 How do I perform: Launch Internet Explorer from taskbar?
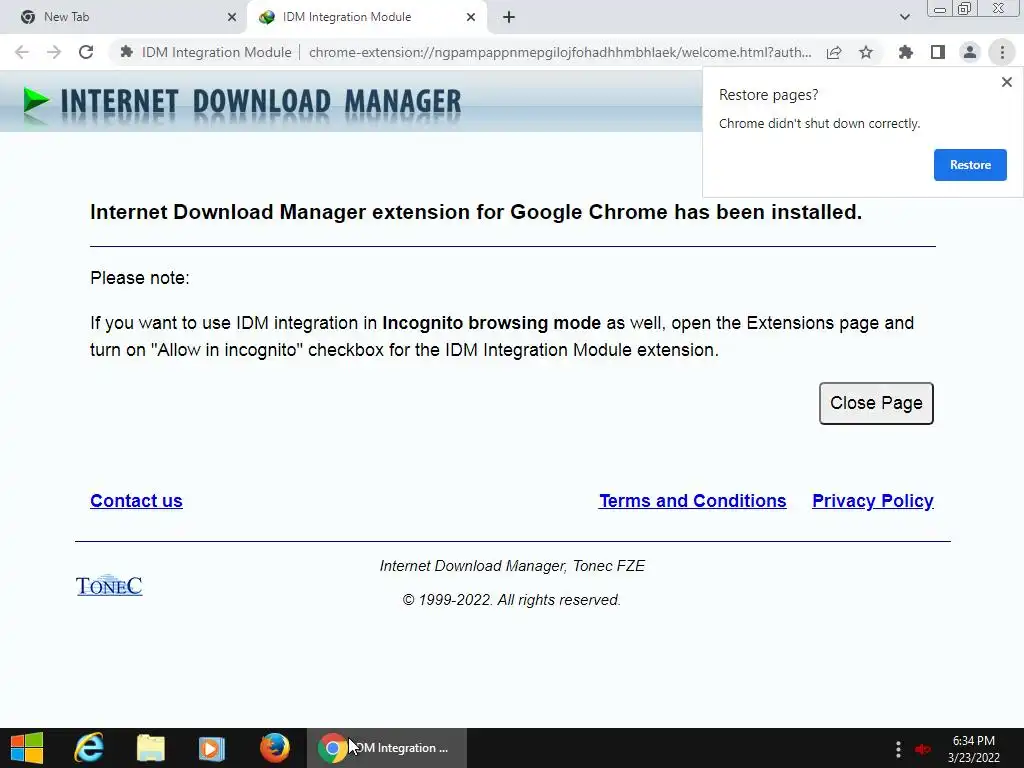click(89, 748)
